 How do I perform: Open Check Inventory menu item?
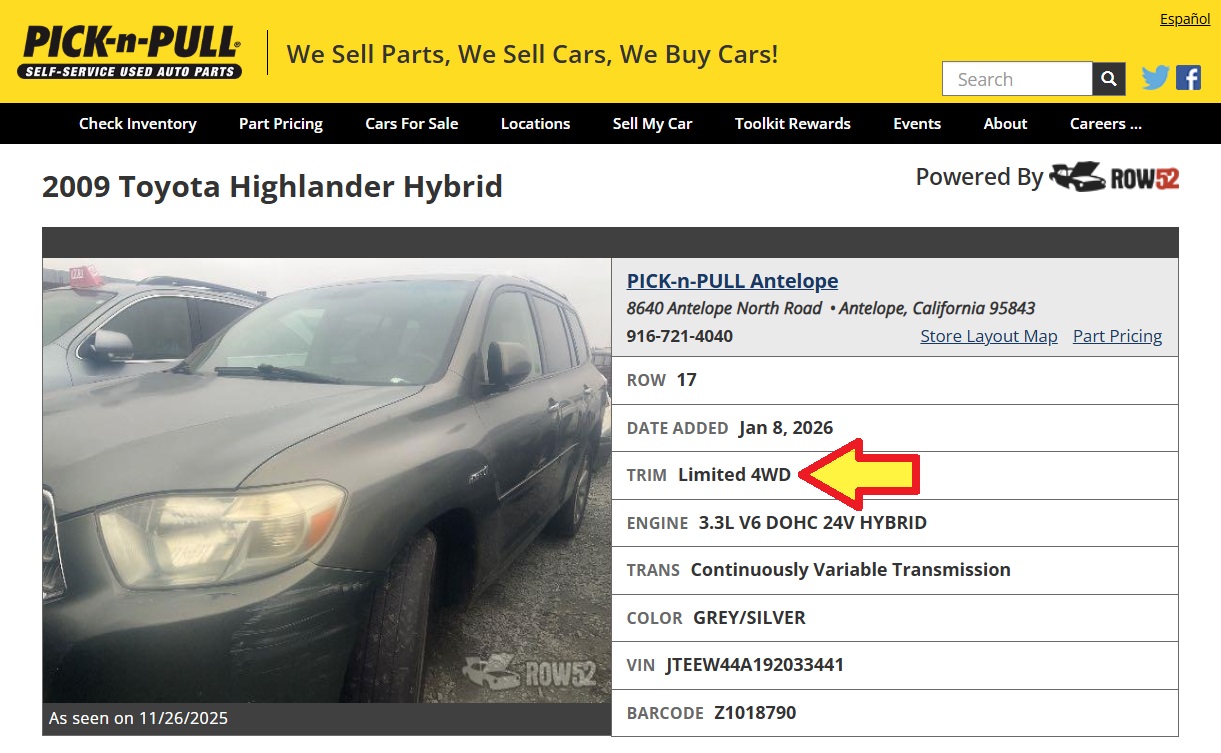pos(138,124)
